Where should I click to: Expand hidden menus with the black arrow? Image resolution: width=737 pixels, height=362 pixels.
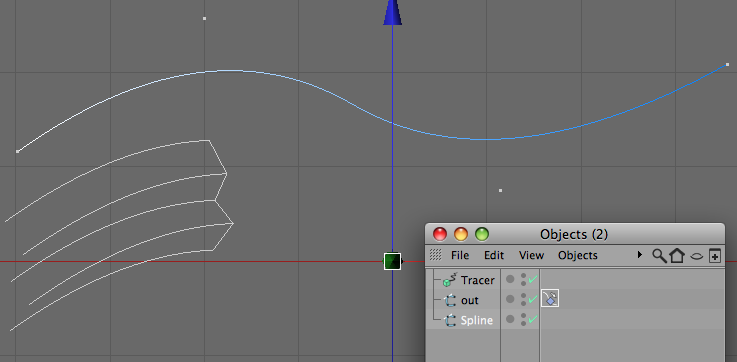[x=640, y=255]
